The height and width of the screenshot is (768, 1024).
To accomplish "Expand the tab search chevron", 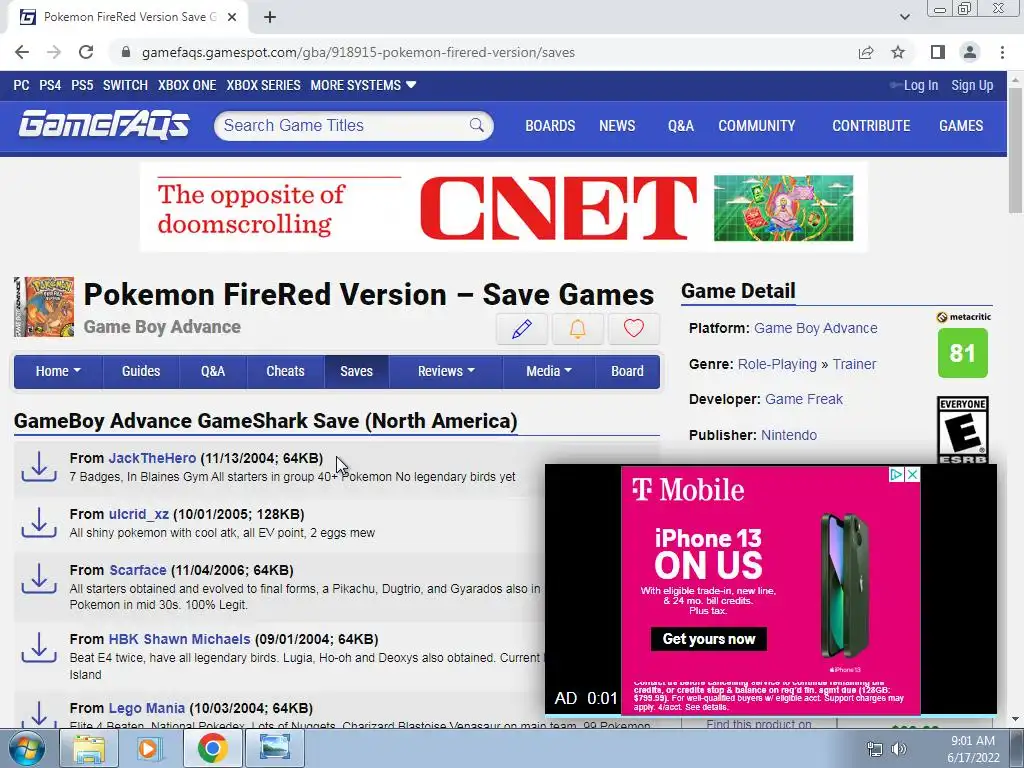I will click(904, 17).
